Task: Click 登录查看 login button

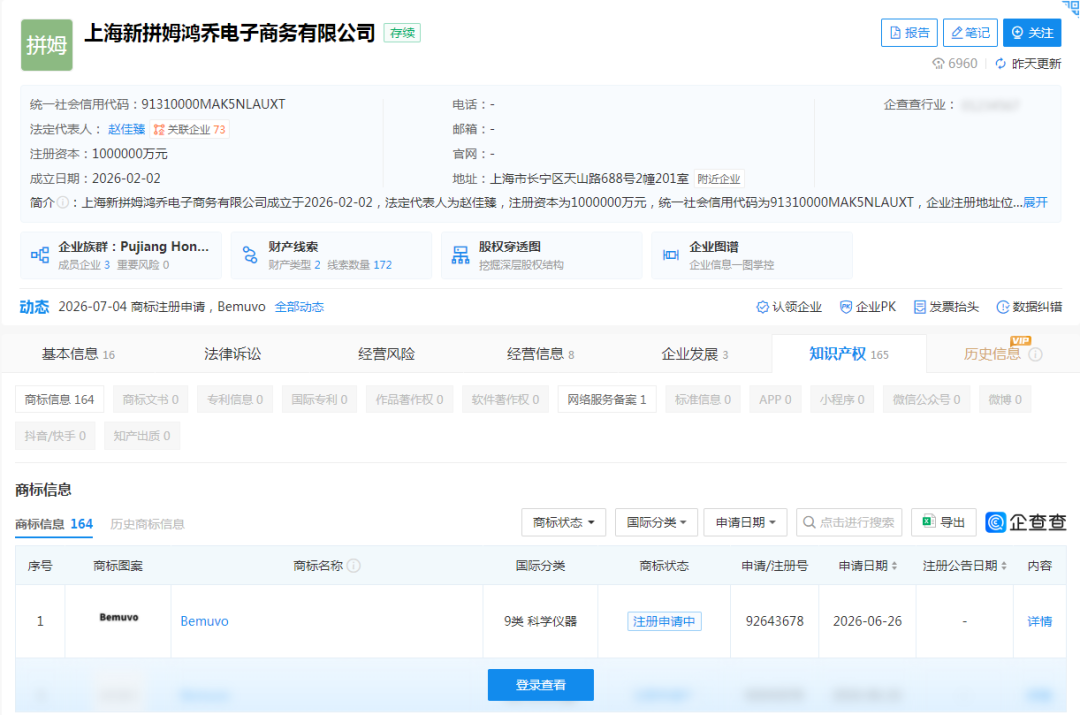Action: point(541,685)
